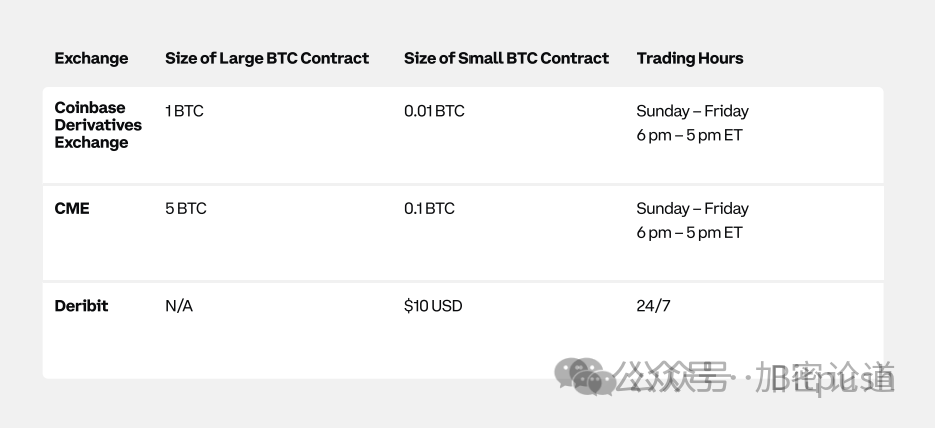The width and height of the screenshot is (936, 428).
Task: Click the WeChat watermark logo icon
Action: (583, 376)
